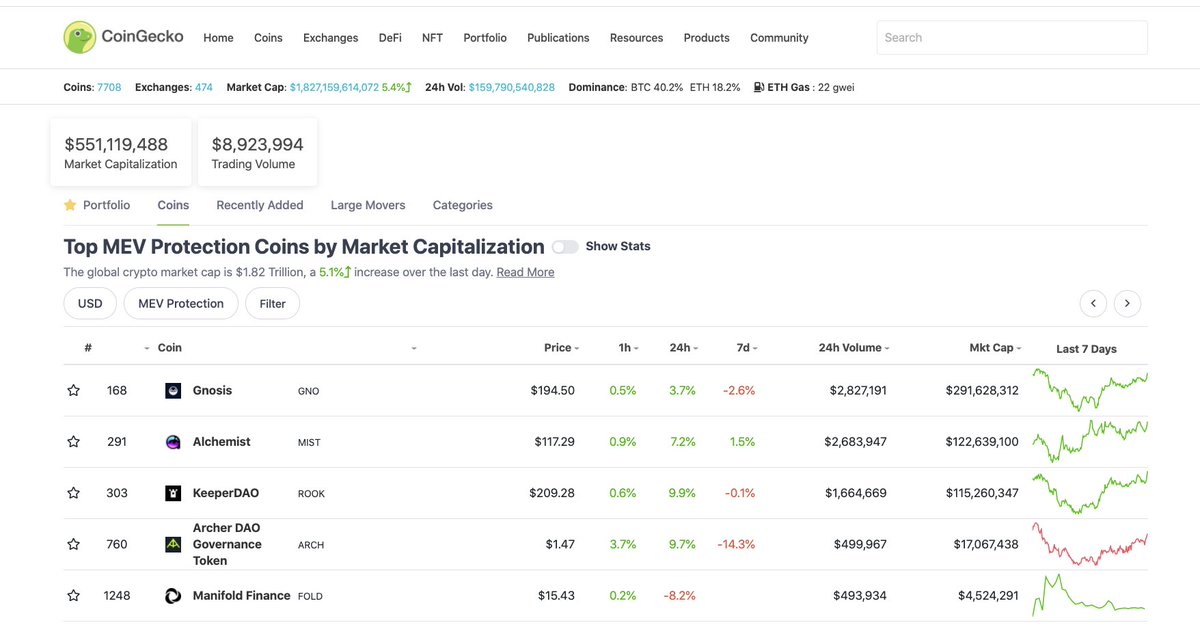Open the NFT navigation item
The height and width of the screenshot is (625, 1200).
432,38
